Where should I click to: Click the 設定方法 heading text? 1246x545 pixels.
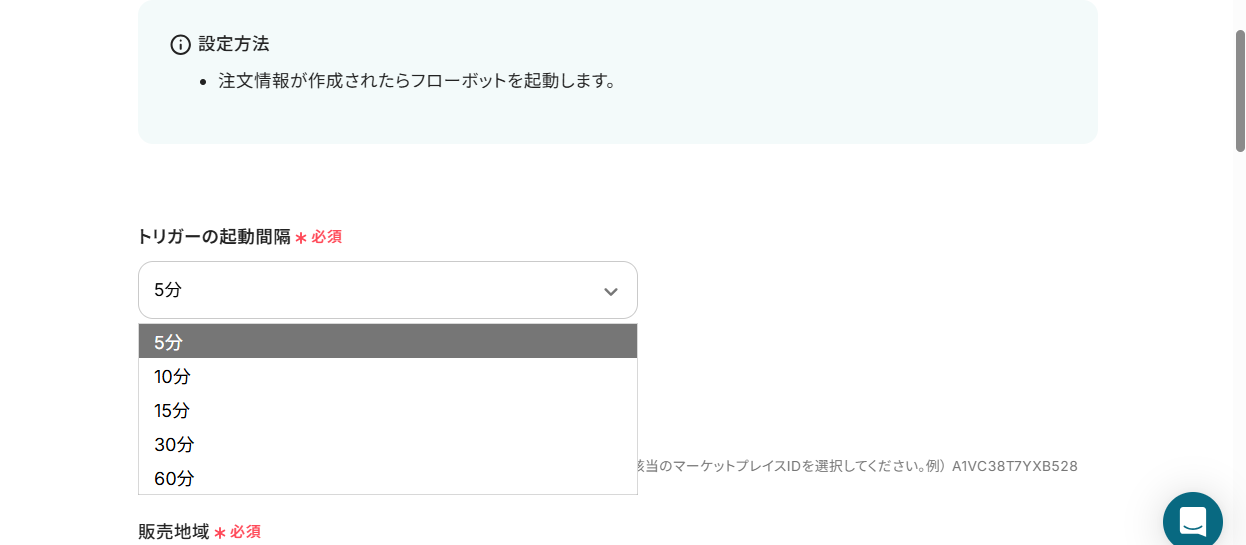pos(234,44)
